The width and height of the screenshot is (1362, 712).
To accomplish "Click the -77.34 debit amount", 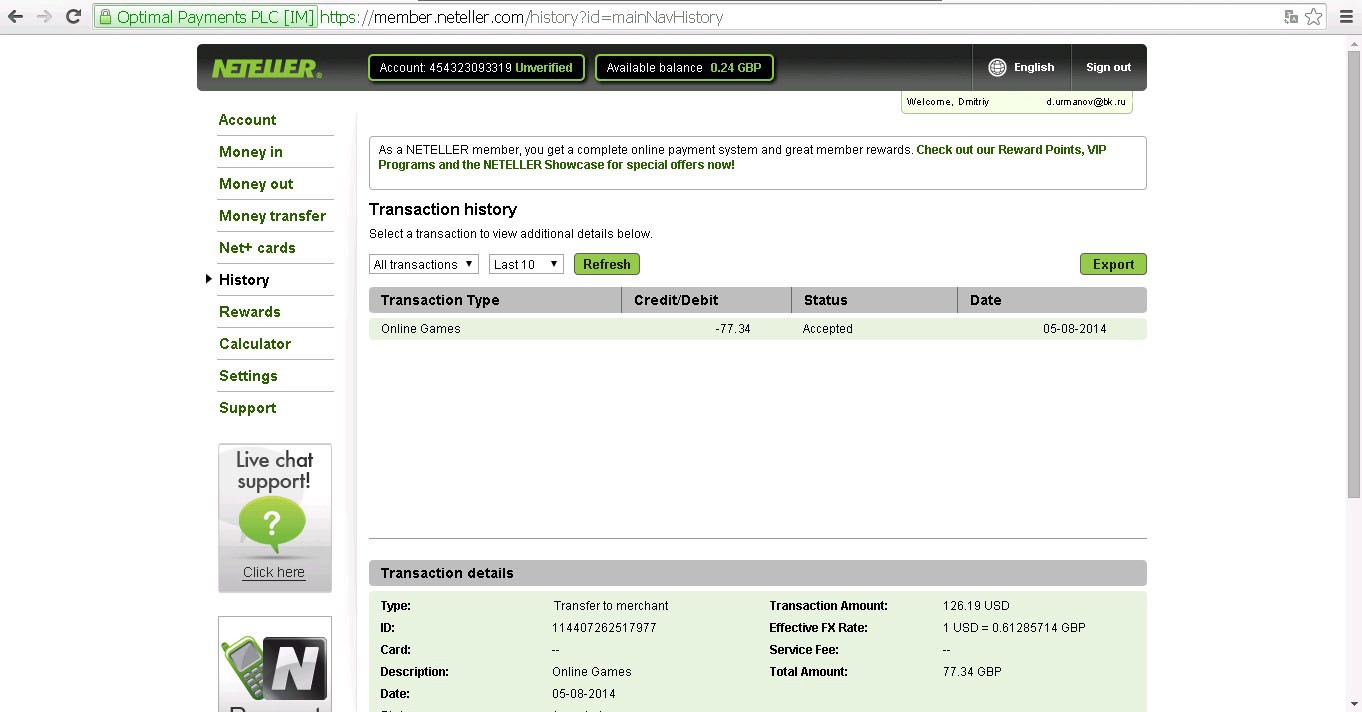I will pyautogui.click(x=733, y=329).
